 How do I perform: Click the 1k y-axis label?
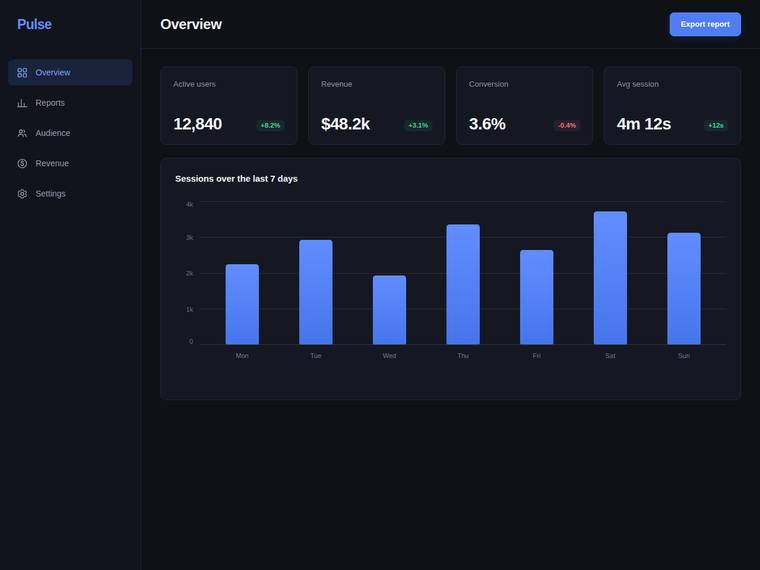click(x=190, y=309)
